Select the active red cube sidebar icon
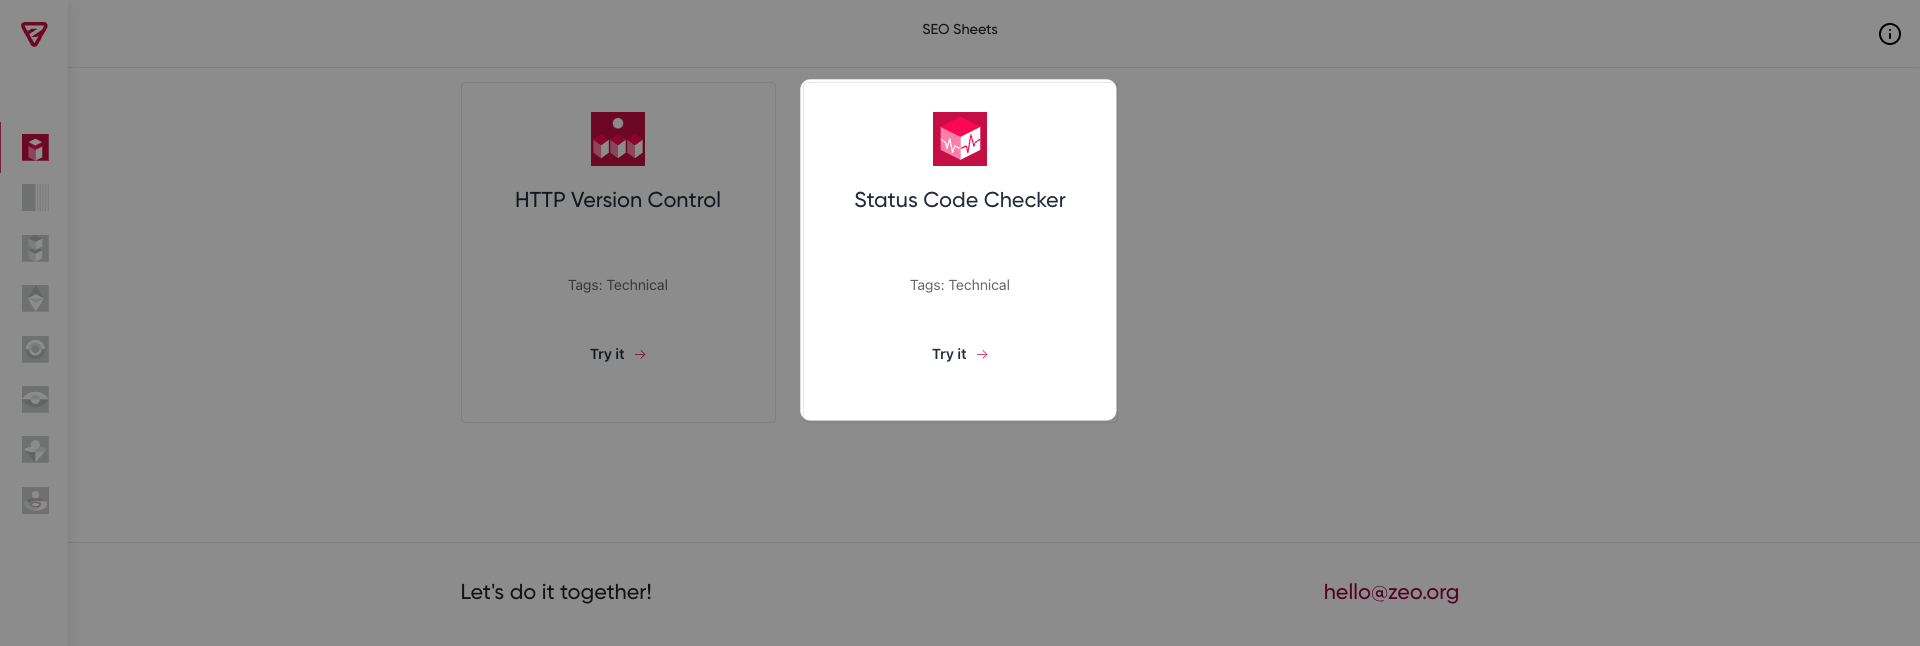The width and height of the screenshot is (1920, 646). click(x=35, y=148)
